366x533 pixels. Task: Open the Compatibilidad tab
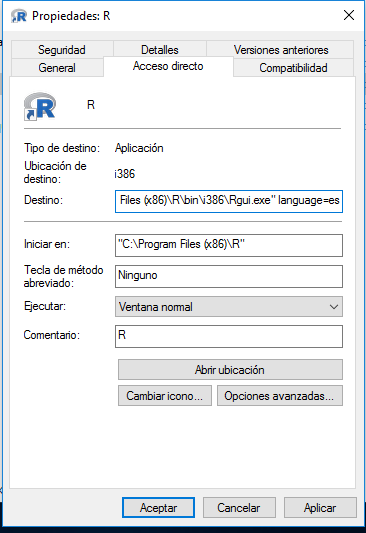click(293, 68)
